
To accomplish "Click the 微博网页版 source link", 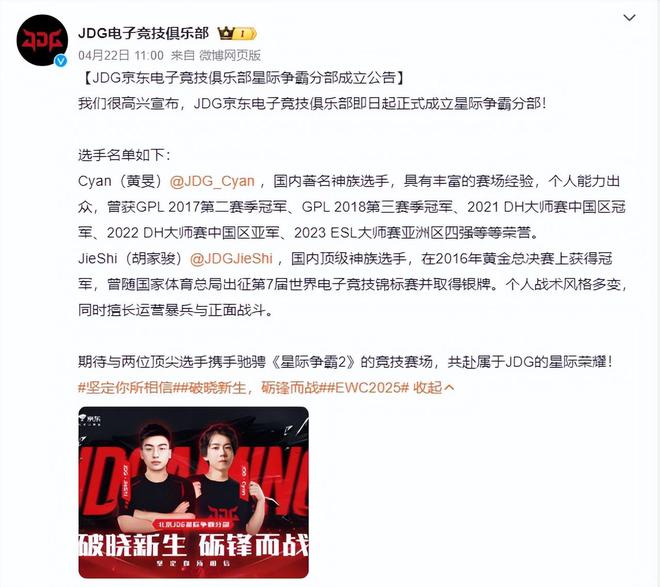I will [230, 55].
